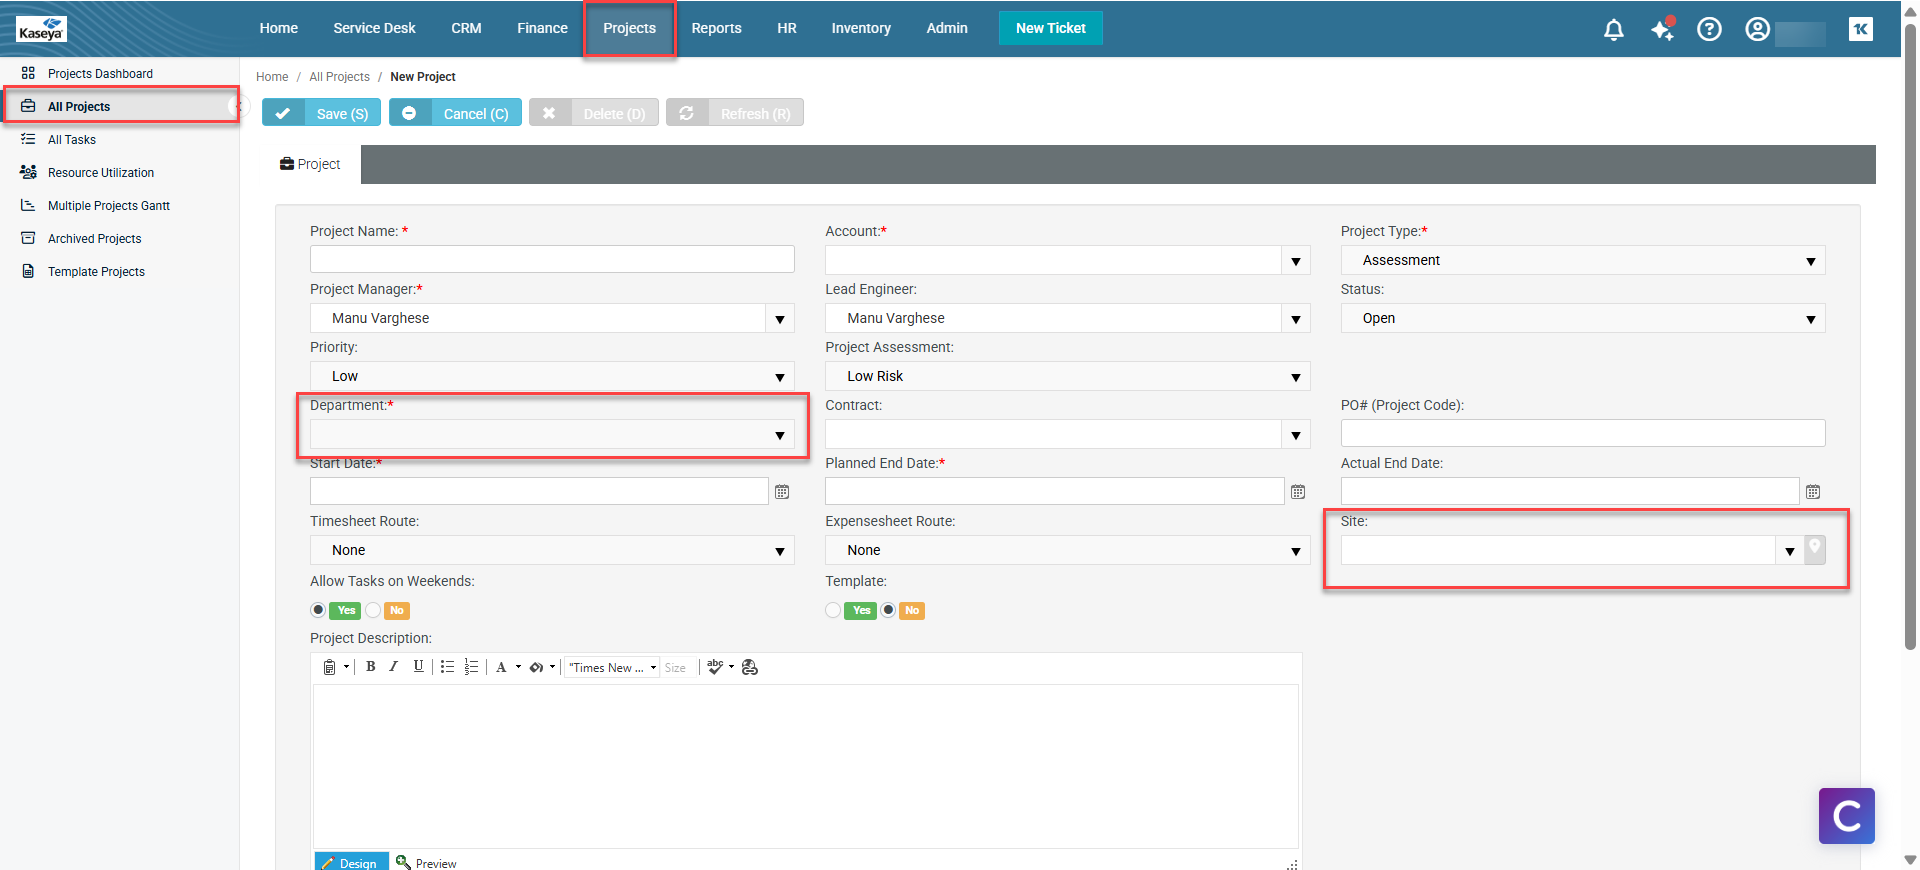Viewport: 1920px width, 870px height.
Task: Click the Site map location pin icon
Action: [1814, 549]
